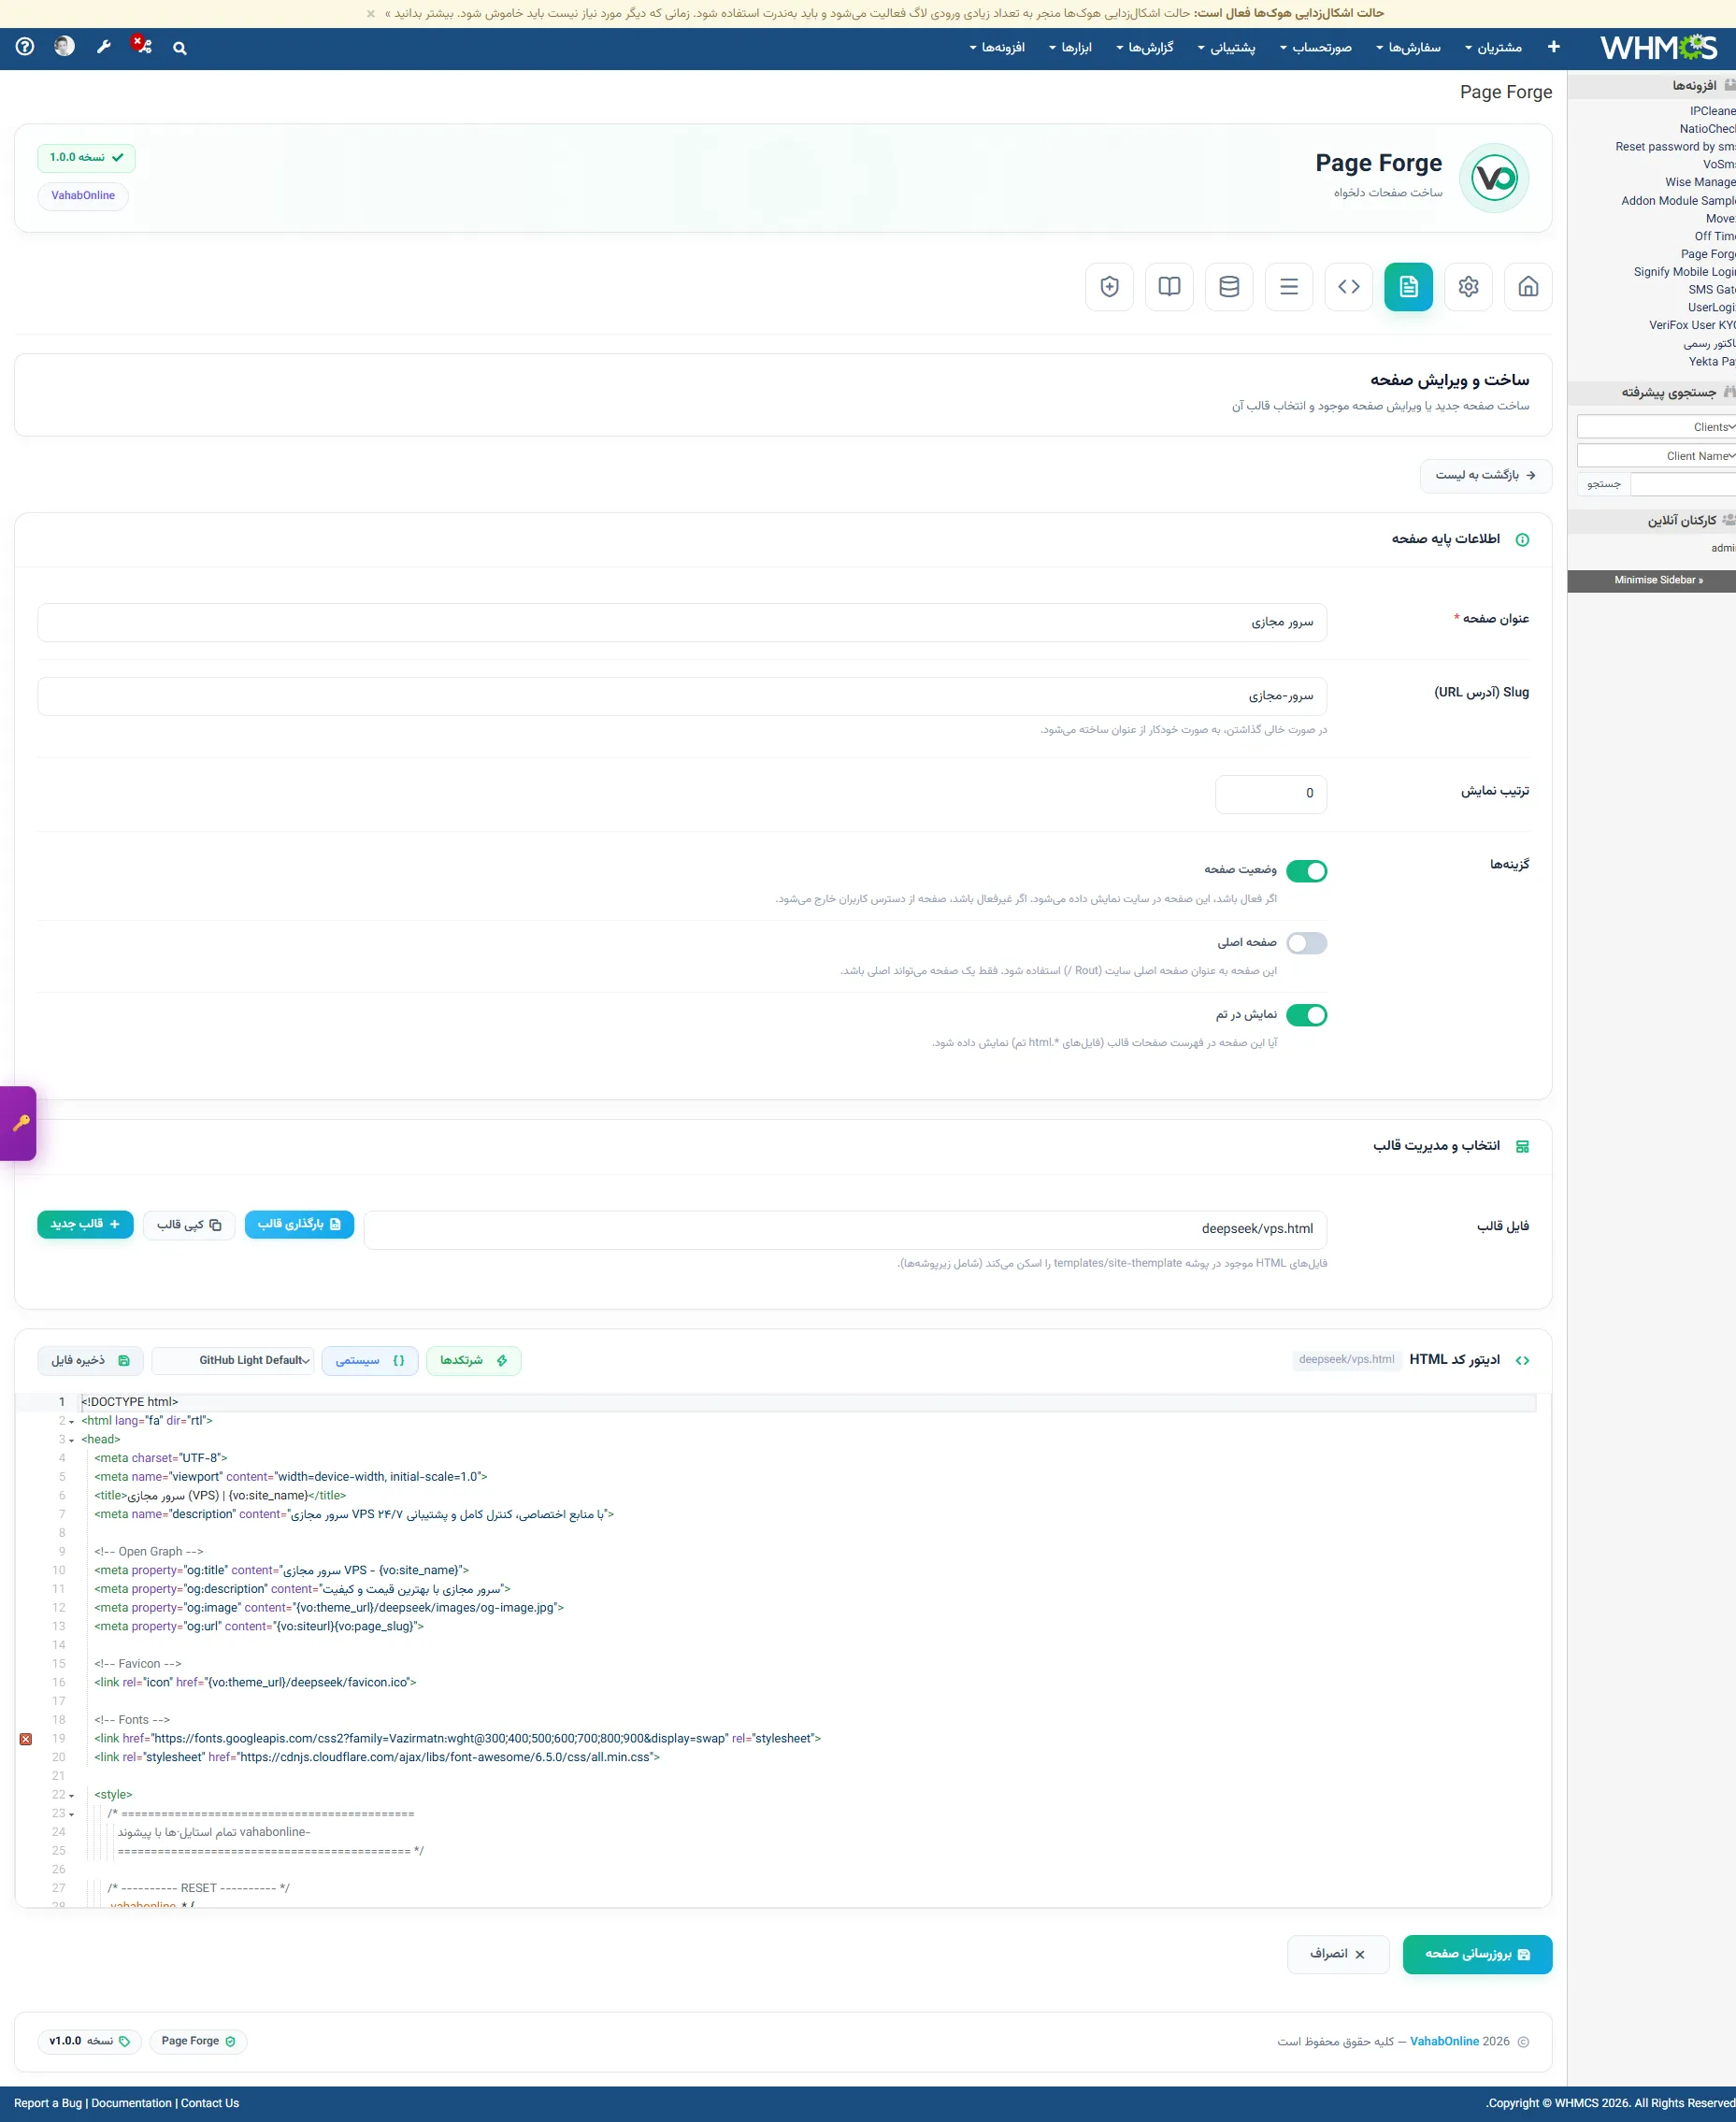Open the GitHub Light Default theme dropdown
Viewport: 1736px width, 2122px height.
pos(232,1360)
